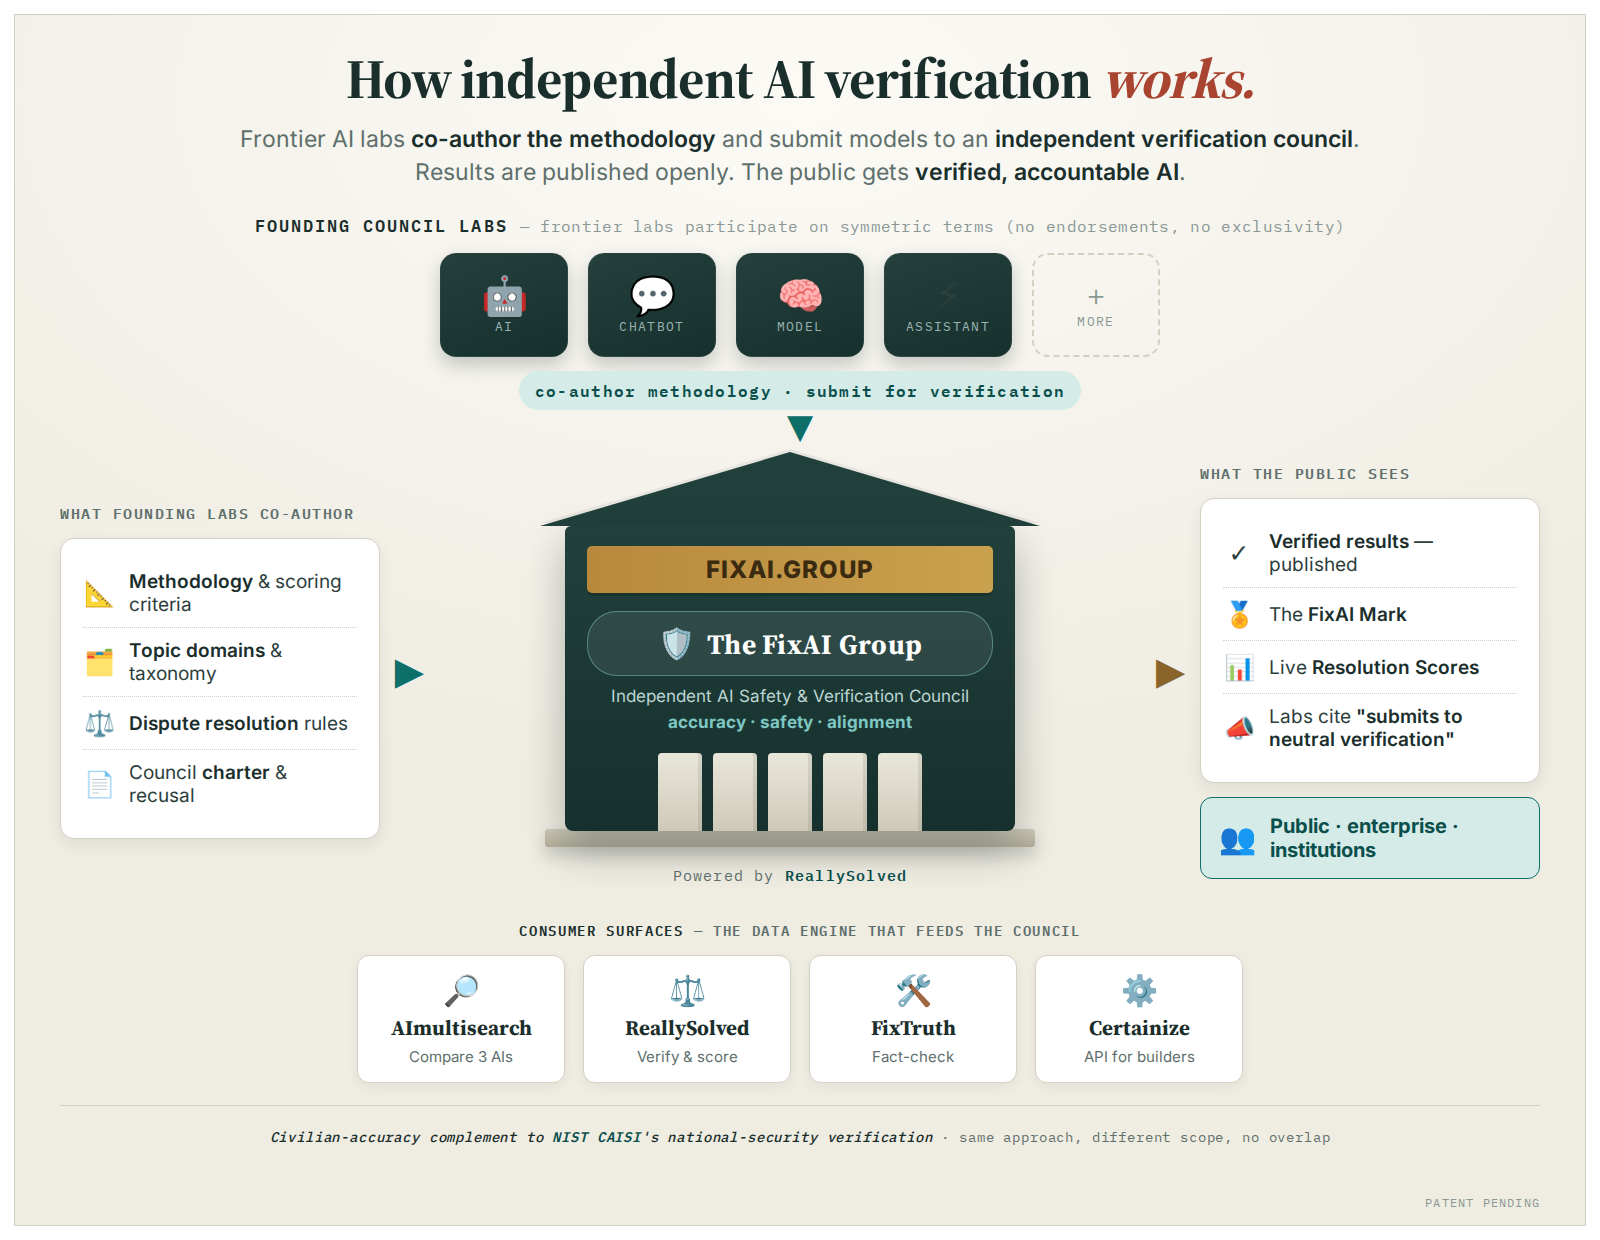Click the Live Resolution Scores text
The height and width of the screenshot is (1240, 1600).
coord(1374,667)
